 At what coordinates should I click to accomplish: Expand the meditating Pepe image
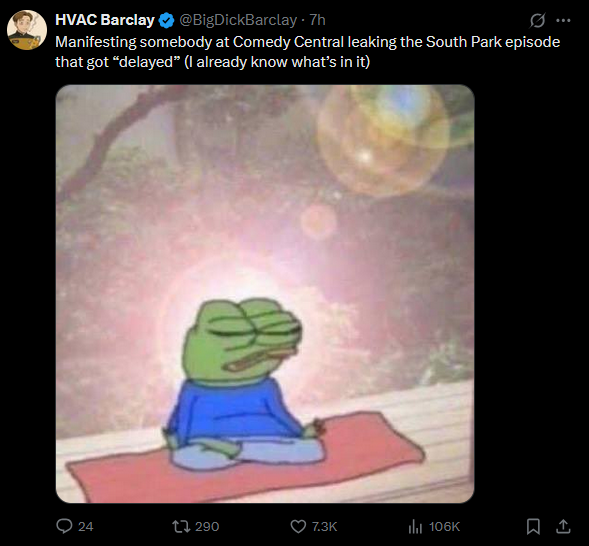[265, 294]
